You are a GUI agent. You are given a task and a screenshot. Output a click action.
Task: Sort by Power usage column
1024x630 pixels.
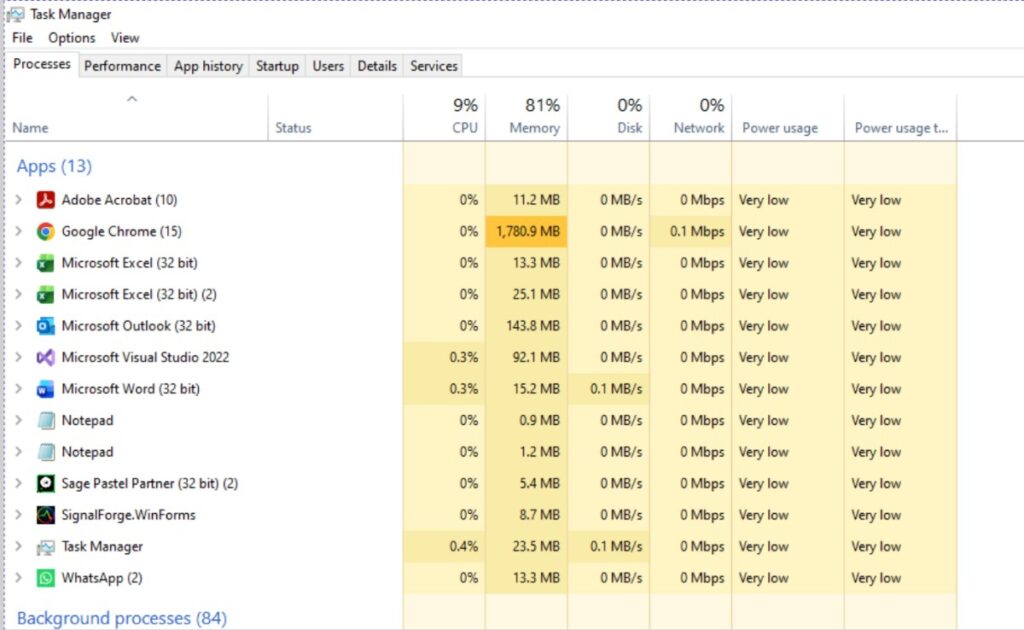click(x=788, y=117)
